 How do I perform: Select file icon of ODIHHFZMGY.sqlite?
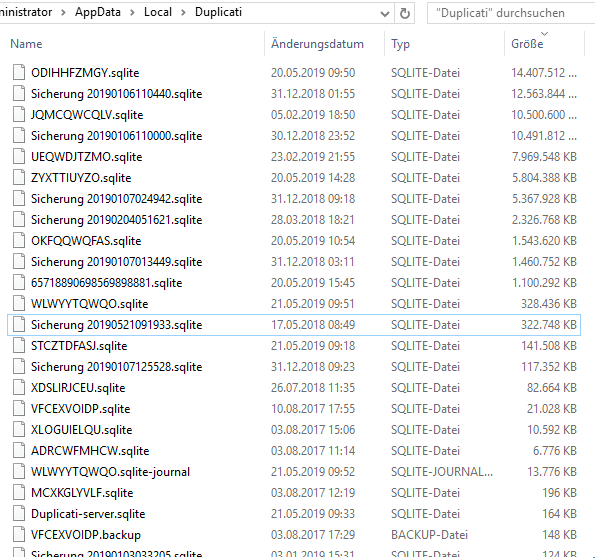[x=19, y=73]
